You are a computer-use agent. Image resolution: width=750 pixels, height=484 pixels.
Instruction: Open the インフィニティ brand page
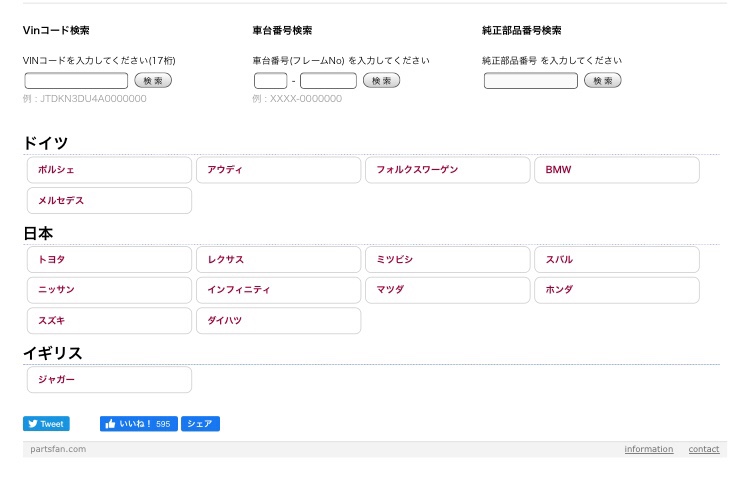(278, 290)
